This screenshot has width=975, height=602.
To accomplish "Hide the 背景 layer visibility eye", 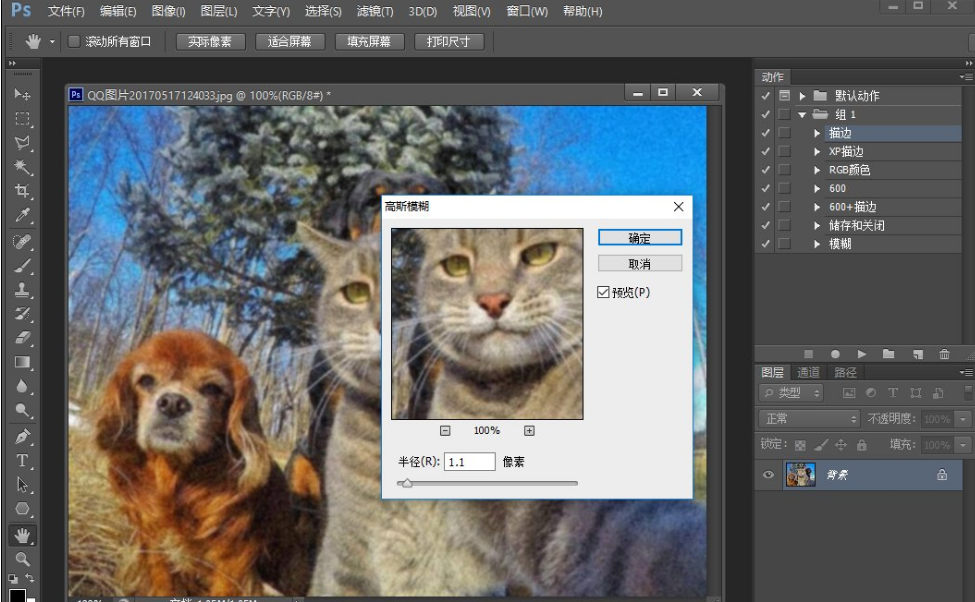I will point(769,475).
